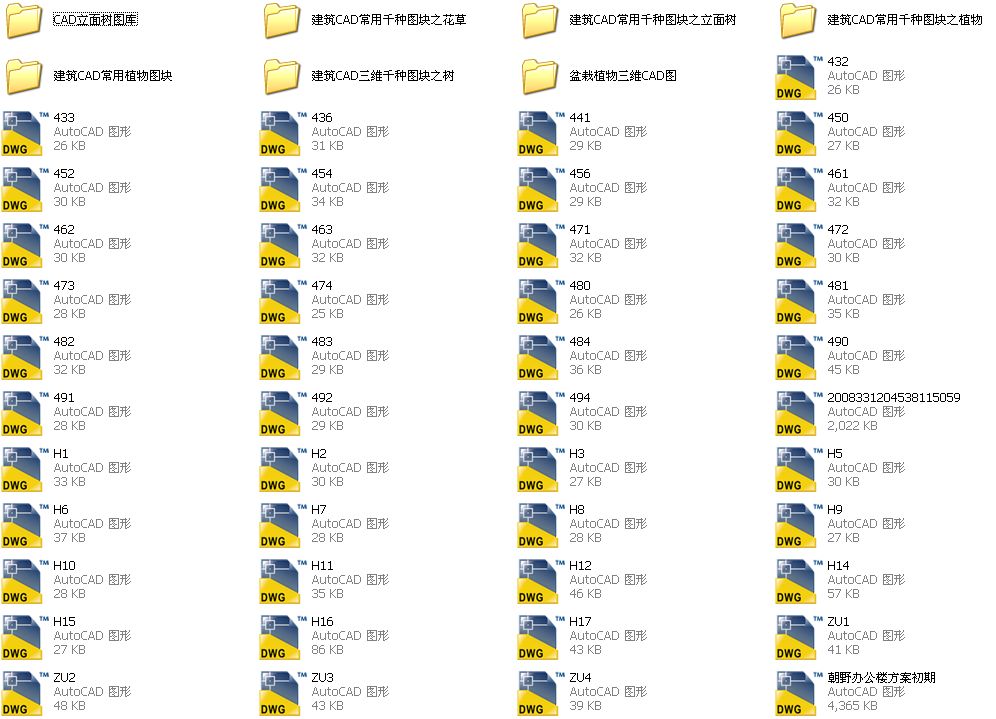The image size is (996, 719).
Task: Select the file name label 473
Action: [x=64, y=286]
